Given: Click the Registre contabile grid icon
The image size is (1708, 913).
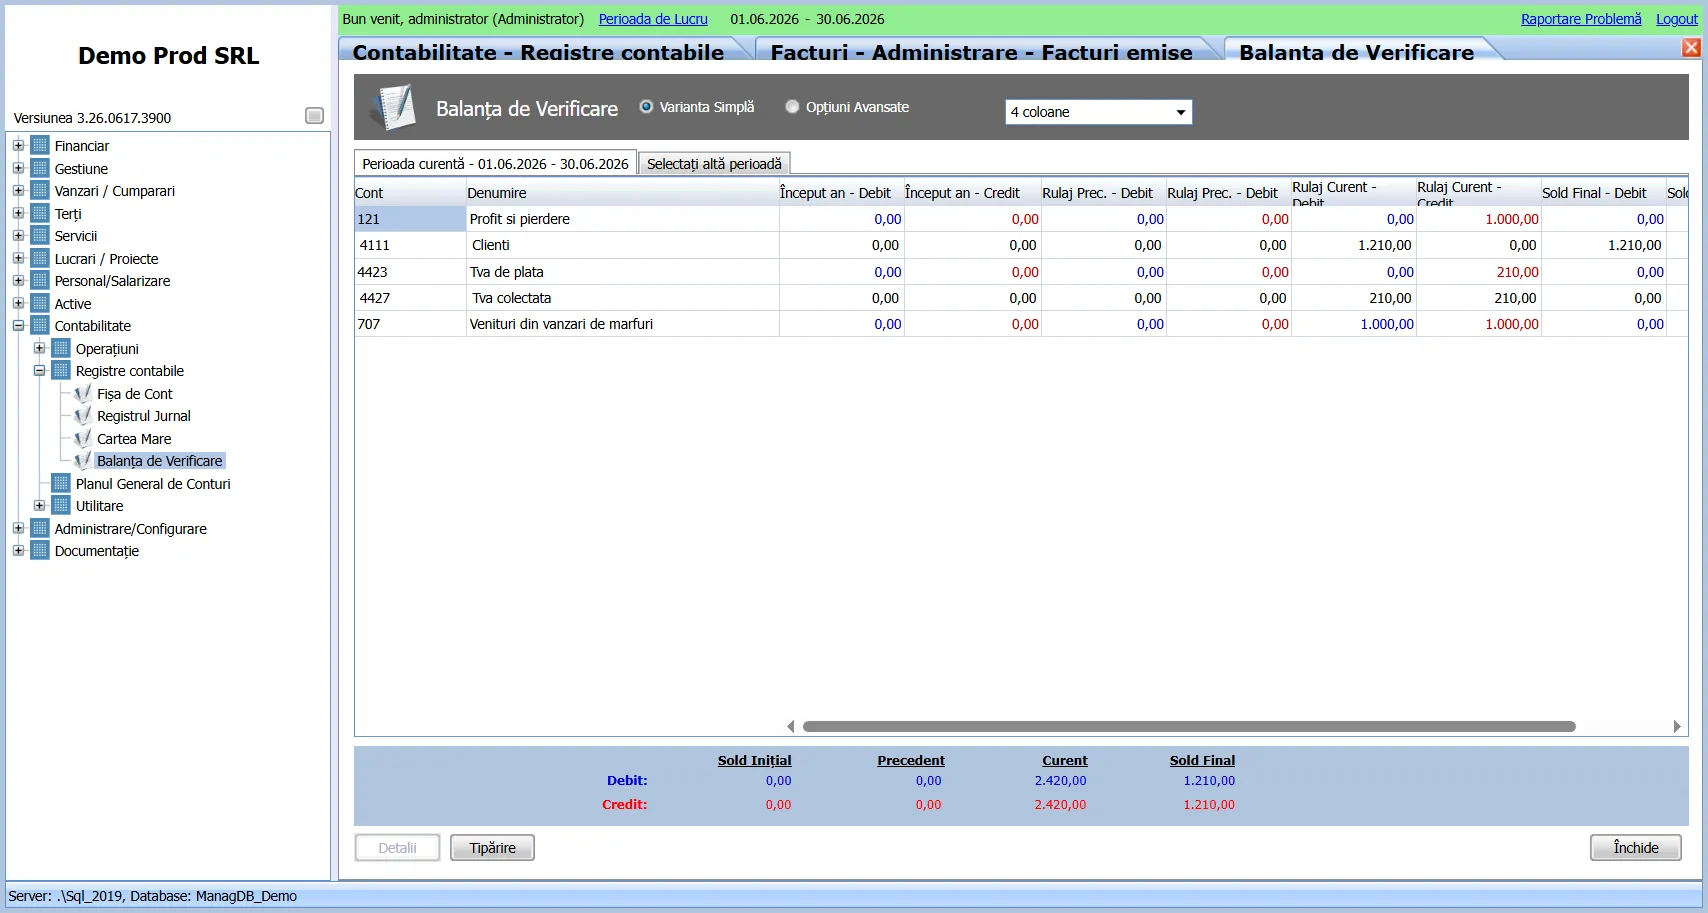Looking at the screenshot, I should coord(61,370).
